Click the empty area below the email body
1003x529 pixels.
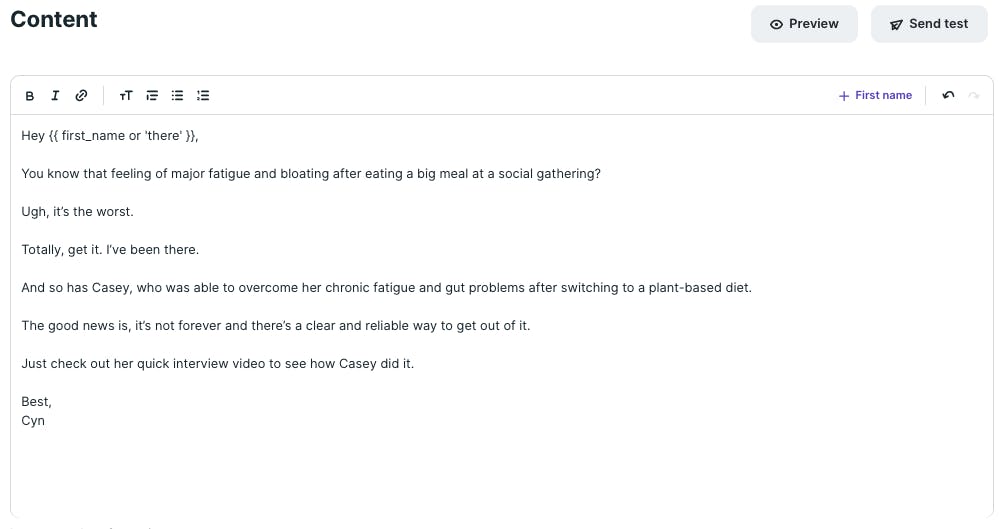point(502,473)
